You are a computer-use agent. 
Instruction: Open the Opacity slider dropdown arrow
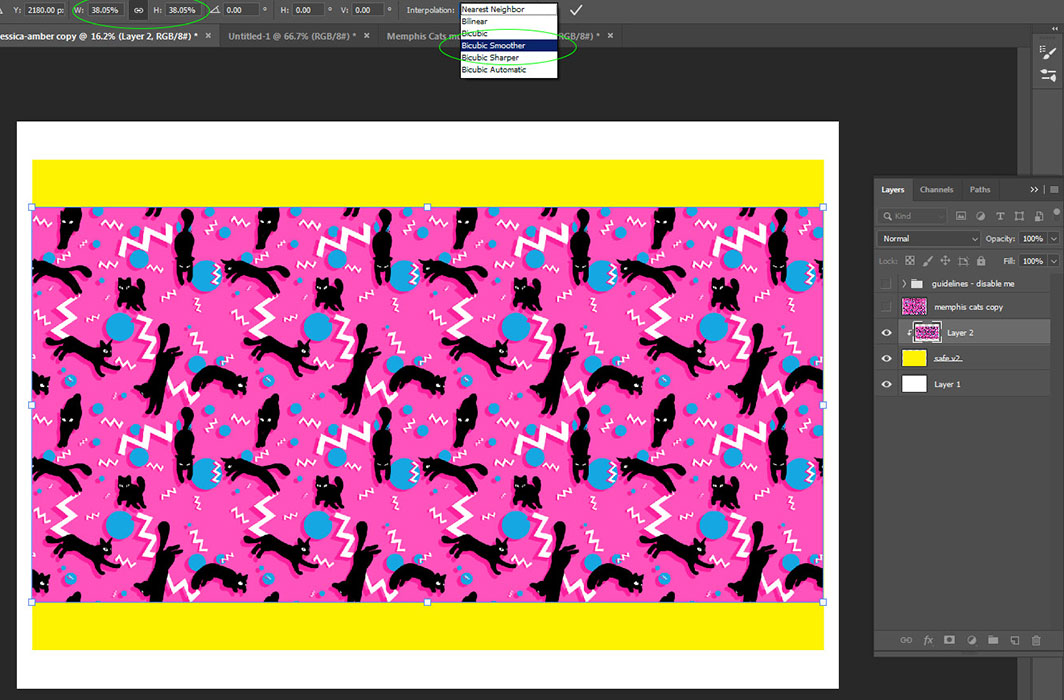pyautogui.click(x=1053, y=239)
